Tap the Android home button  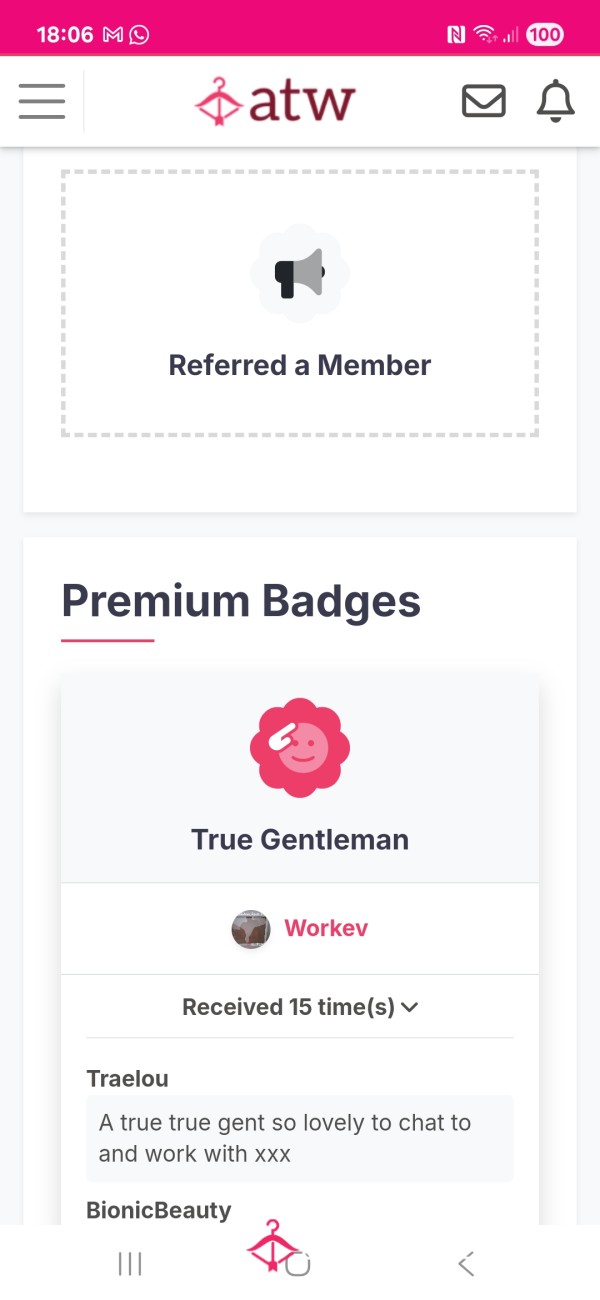pyautogui.click(x=298, y=1265)
